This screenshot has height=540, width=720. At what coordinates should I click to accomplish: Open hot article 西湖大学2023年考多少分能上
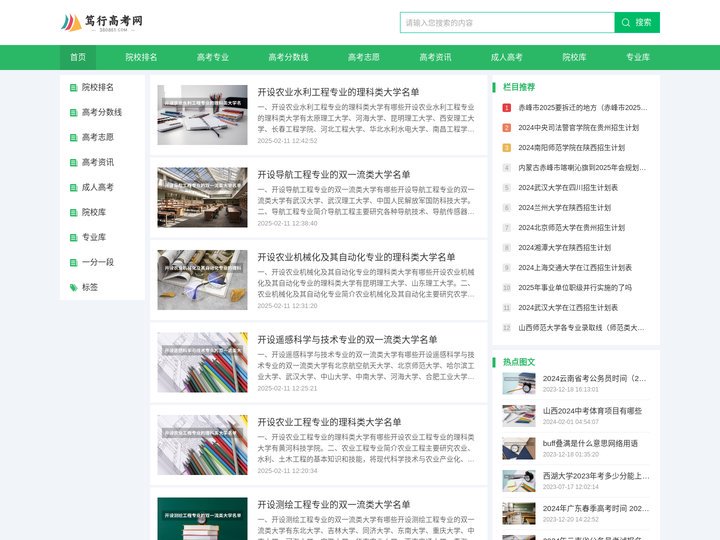coord(596,476)
